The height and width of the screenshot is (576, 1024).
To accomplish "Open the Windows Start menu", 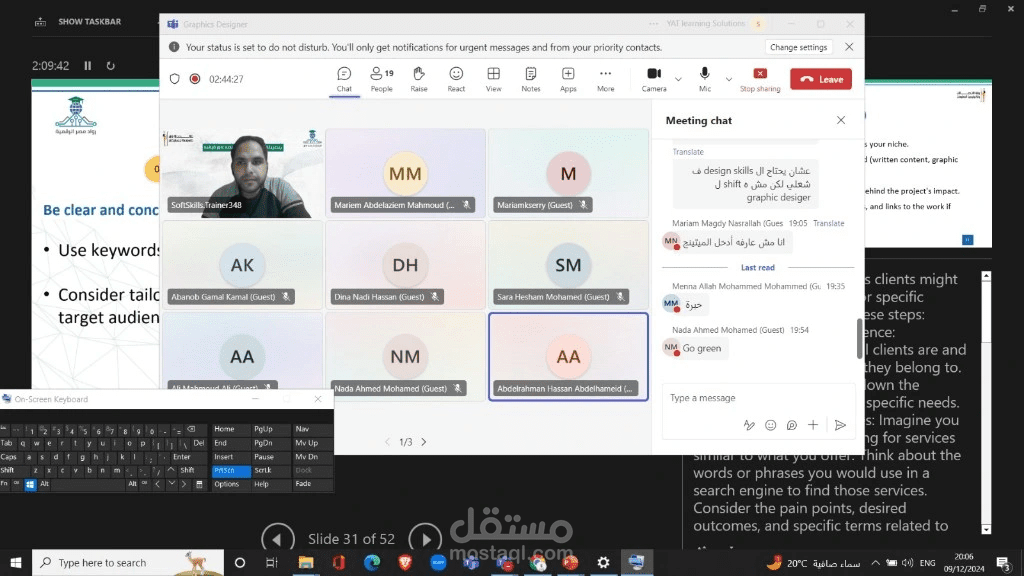I will point(16,562).
